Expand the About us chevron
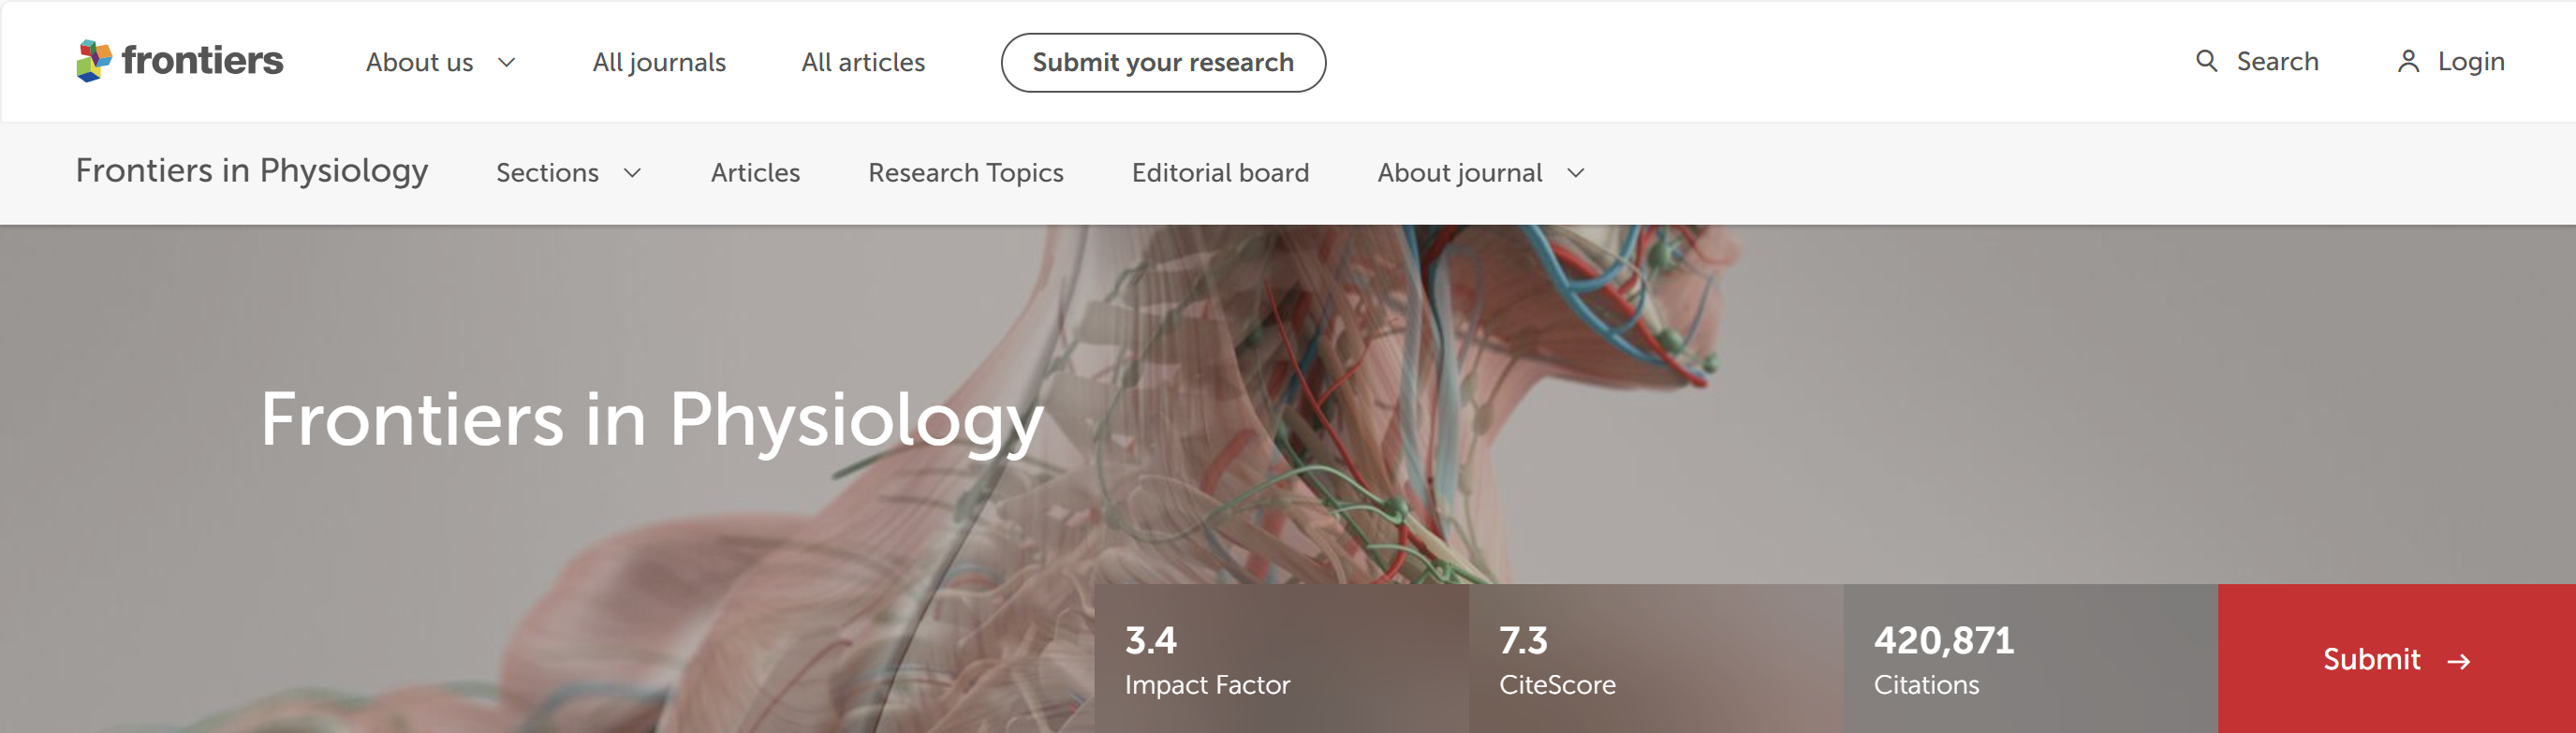 point(507,62)
